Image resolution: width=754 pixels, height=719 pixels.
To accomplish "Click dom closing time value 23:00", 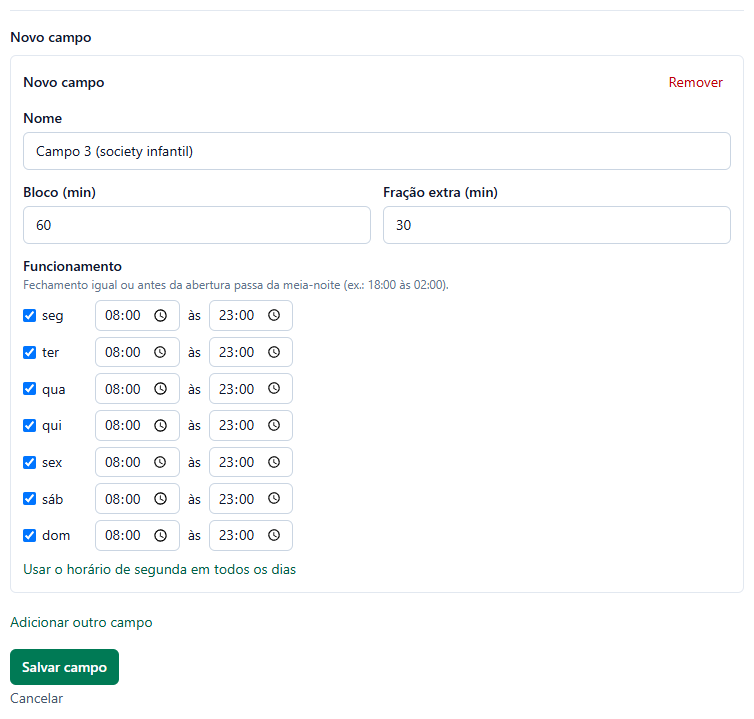I will 236,536.
